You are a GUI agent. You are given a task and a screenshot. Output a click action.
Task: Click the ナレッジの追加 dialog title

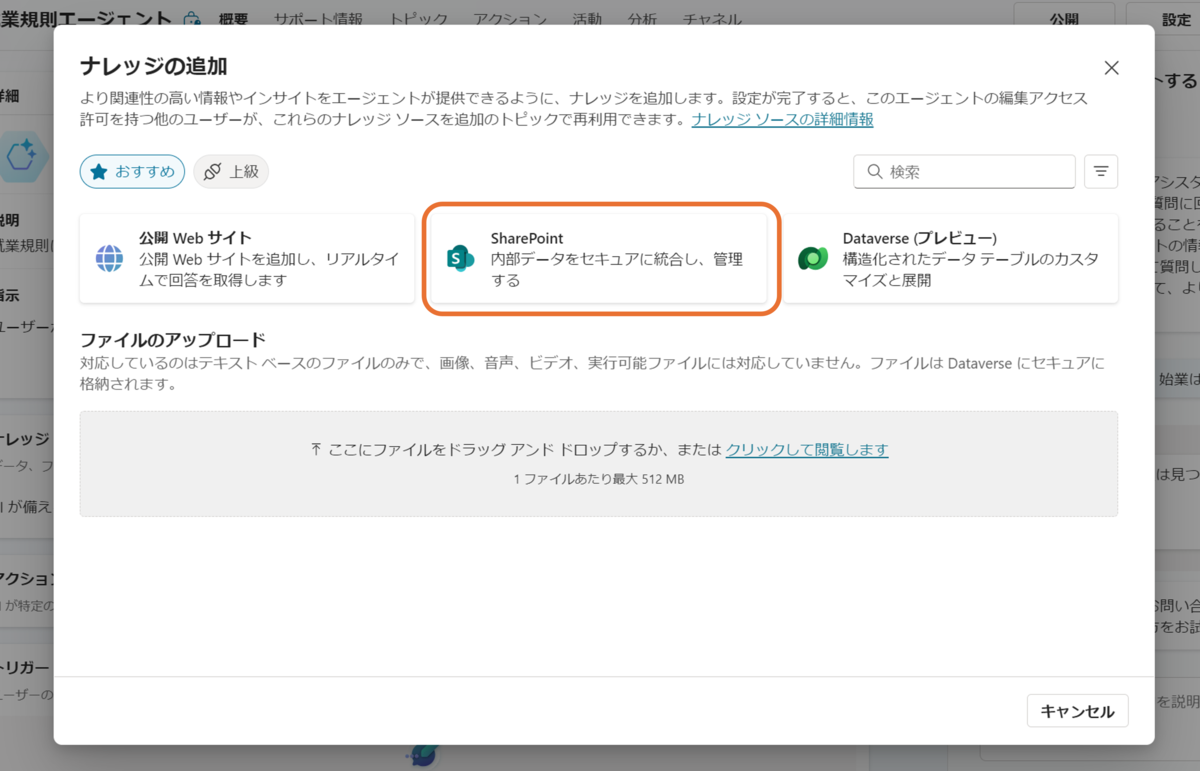pyautogui.click(x=153, y=67)
